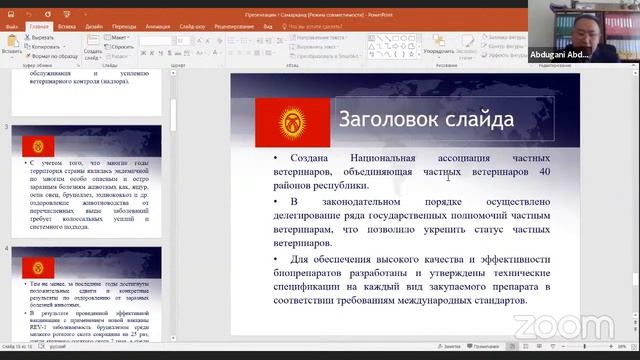Click Notes (Заметки) in the status bar
640x360 pixels.
(x=449, y=347)
